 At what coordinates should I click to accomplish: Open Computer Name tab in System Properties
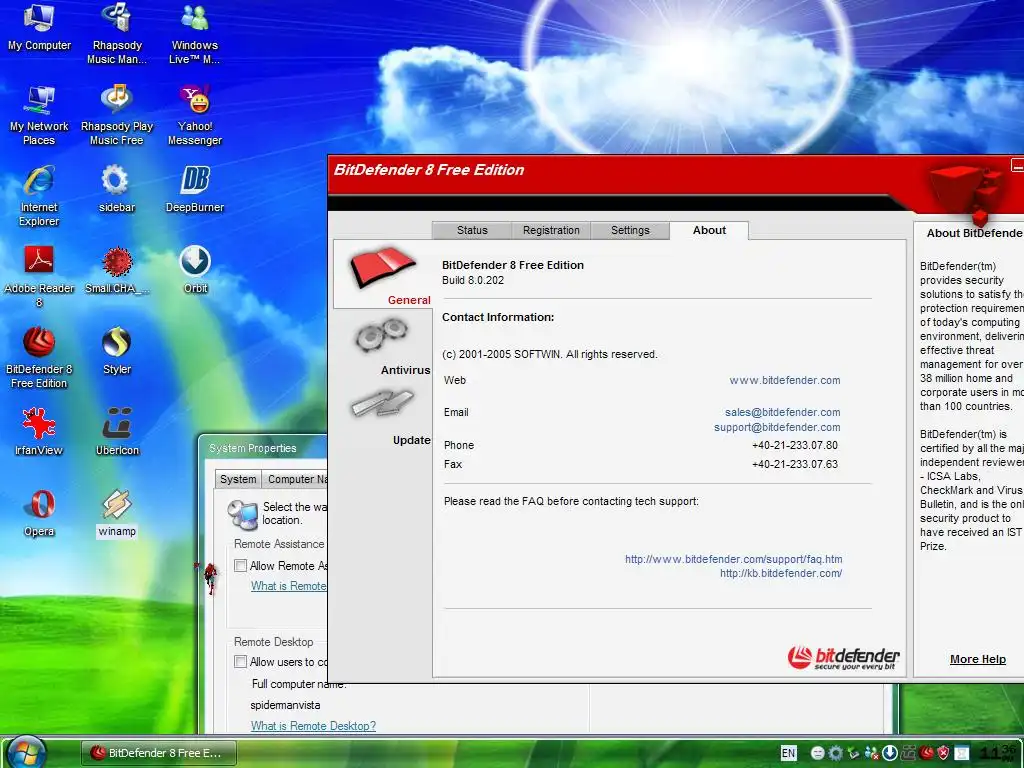[x=295, y=479]
